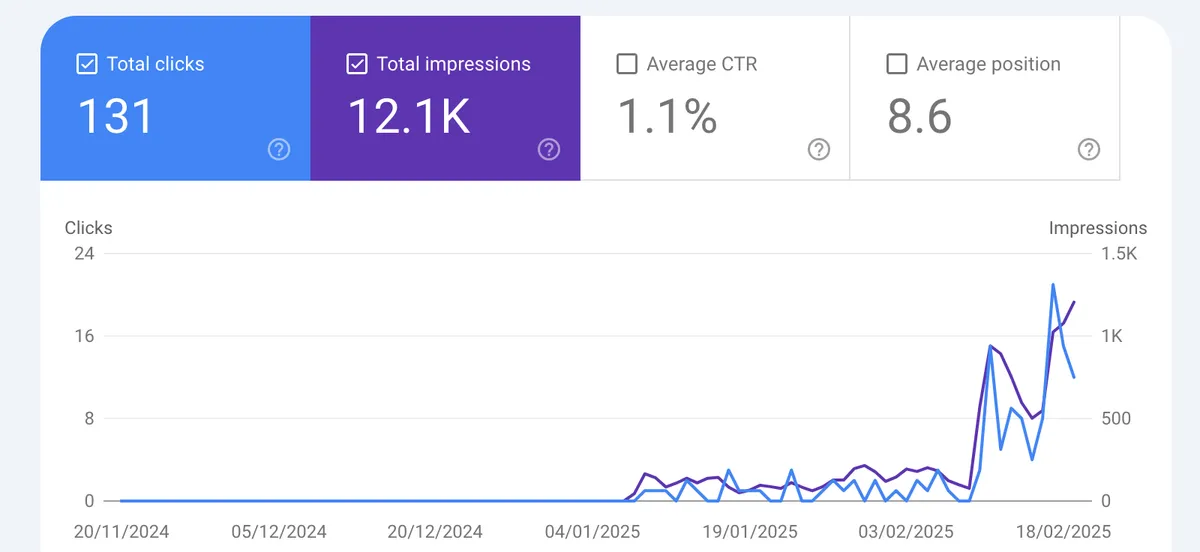The height and width of the screenshot is (552, 1200).
Task: Click the purple impressions line's final endpoint
Action: pos(1074,302)
